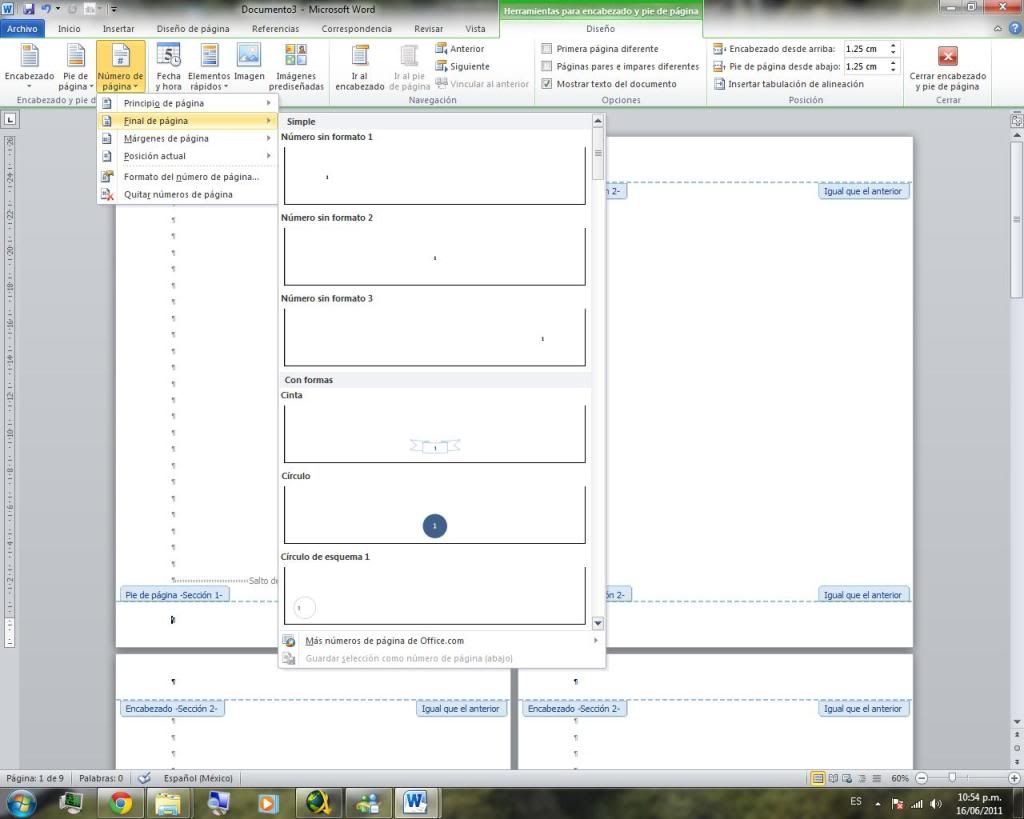Open Diseño de página tab
Screen dimensions: 1024x819
(193, 28)
